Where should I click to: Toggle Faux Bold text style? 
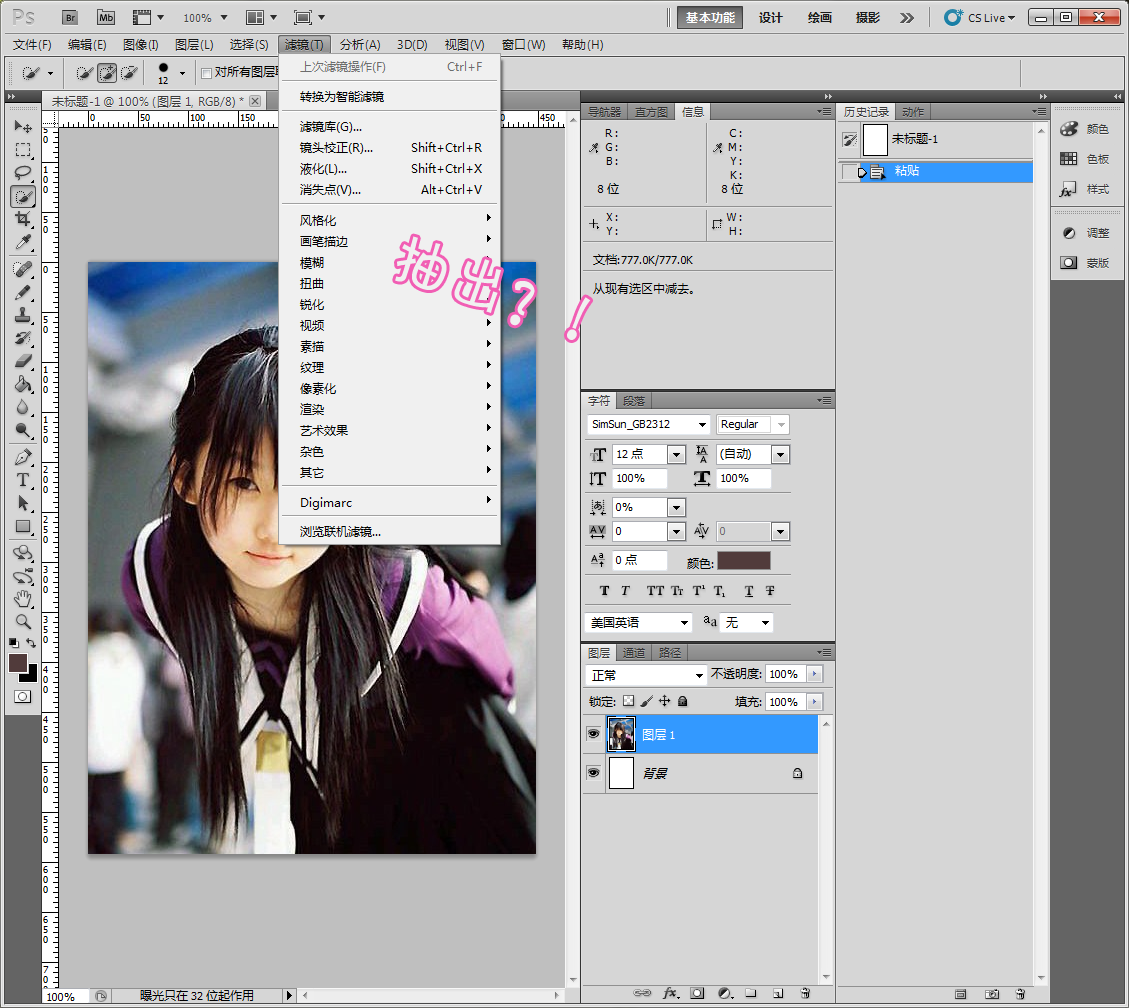[x=604, y=591]
